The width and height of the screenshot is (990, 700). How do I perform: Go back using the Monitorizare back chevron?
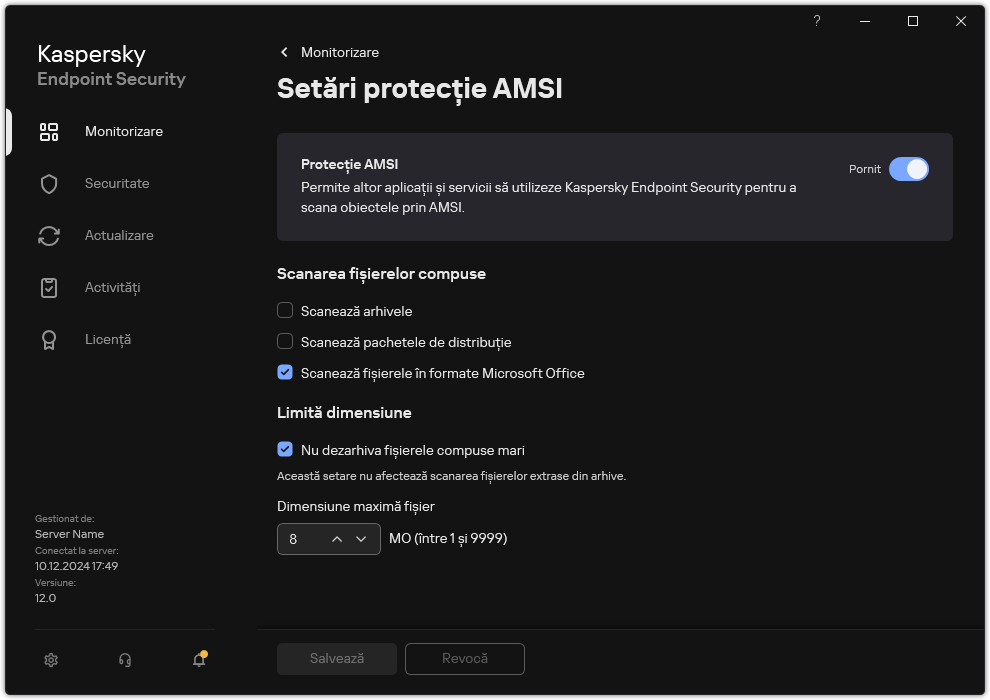(x=285, y=52)
